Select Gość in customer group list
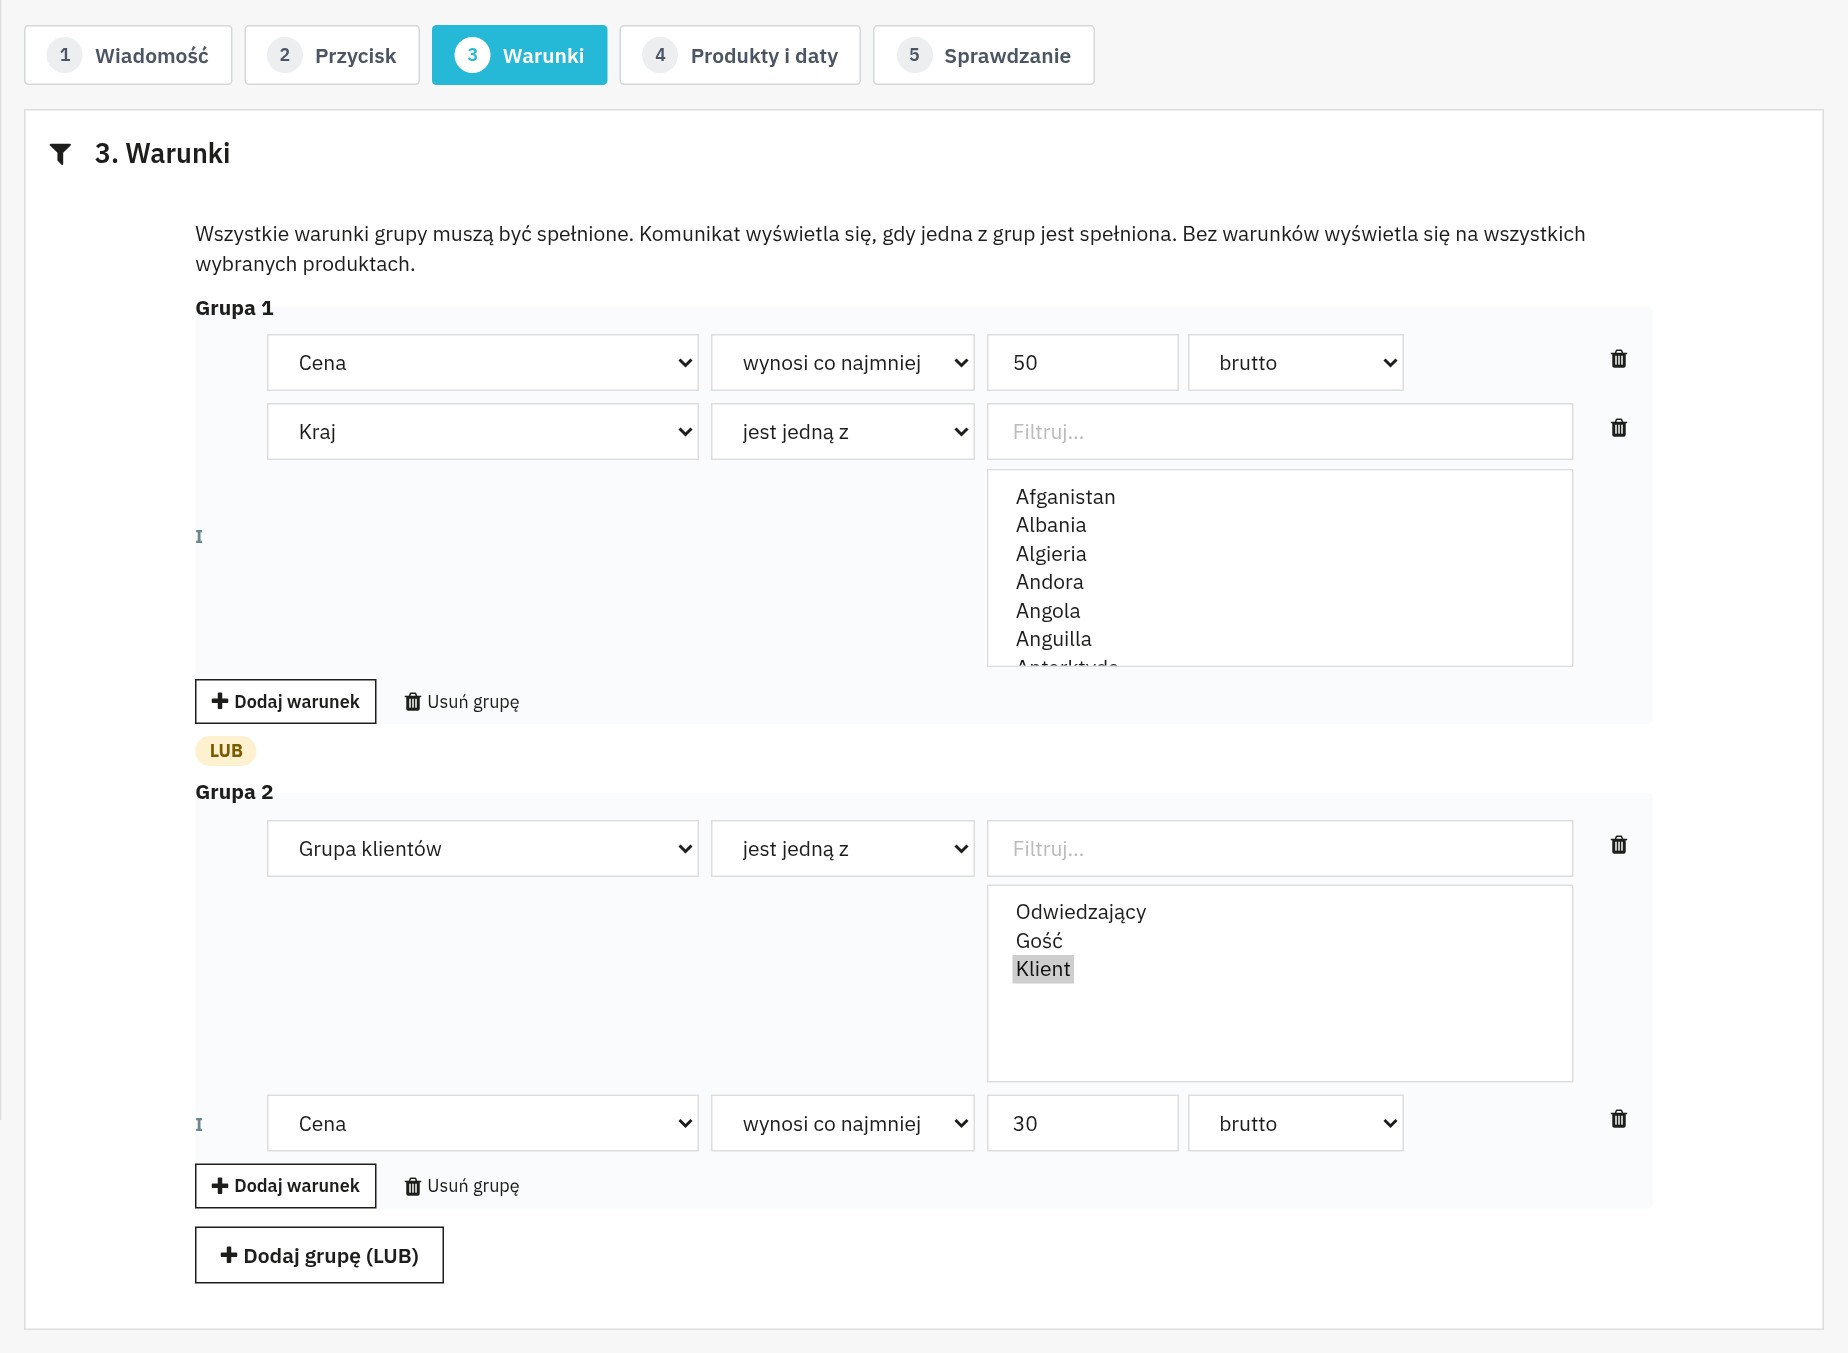 pos(1039,941)
